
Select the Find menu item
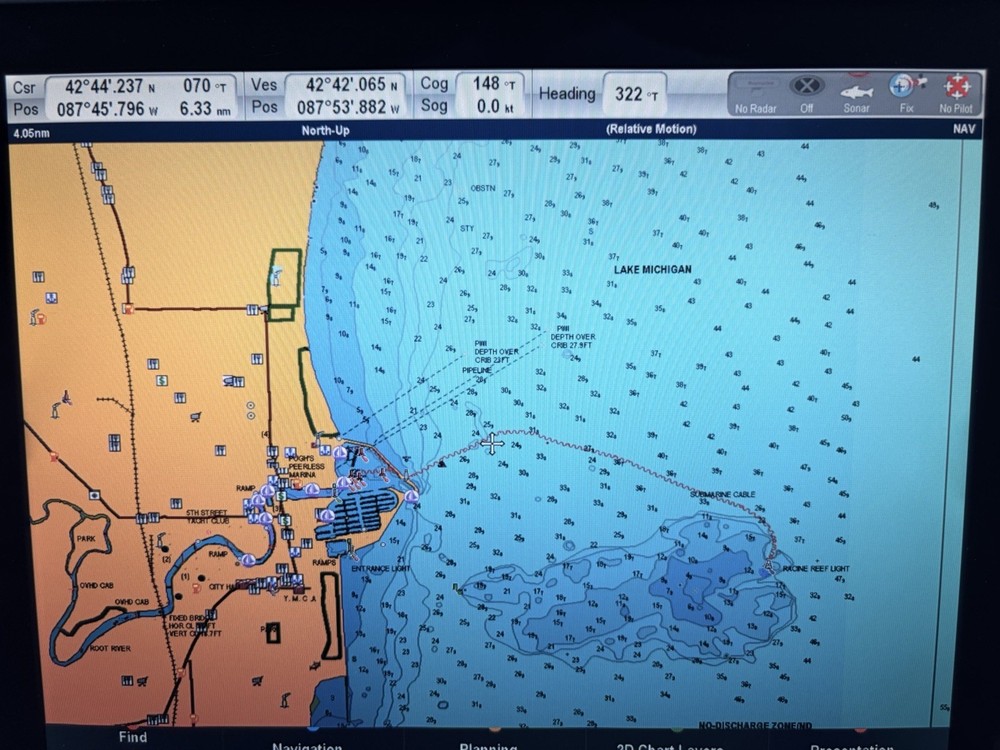(131, 740)
